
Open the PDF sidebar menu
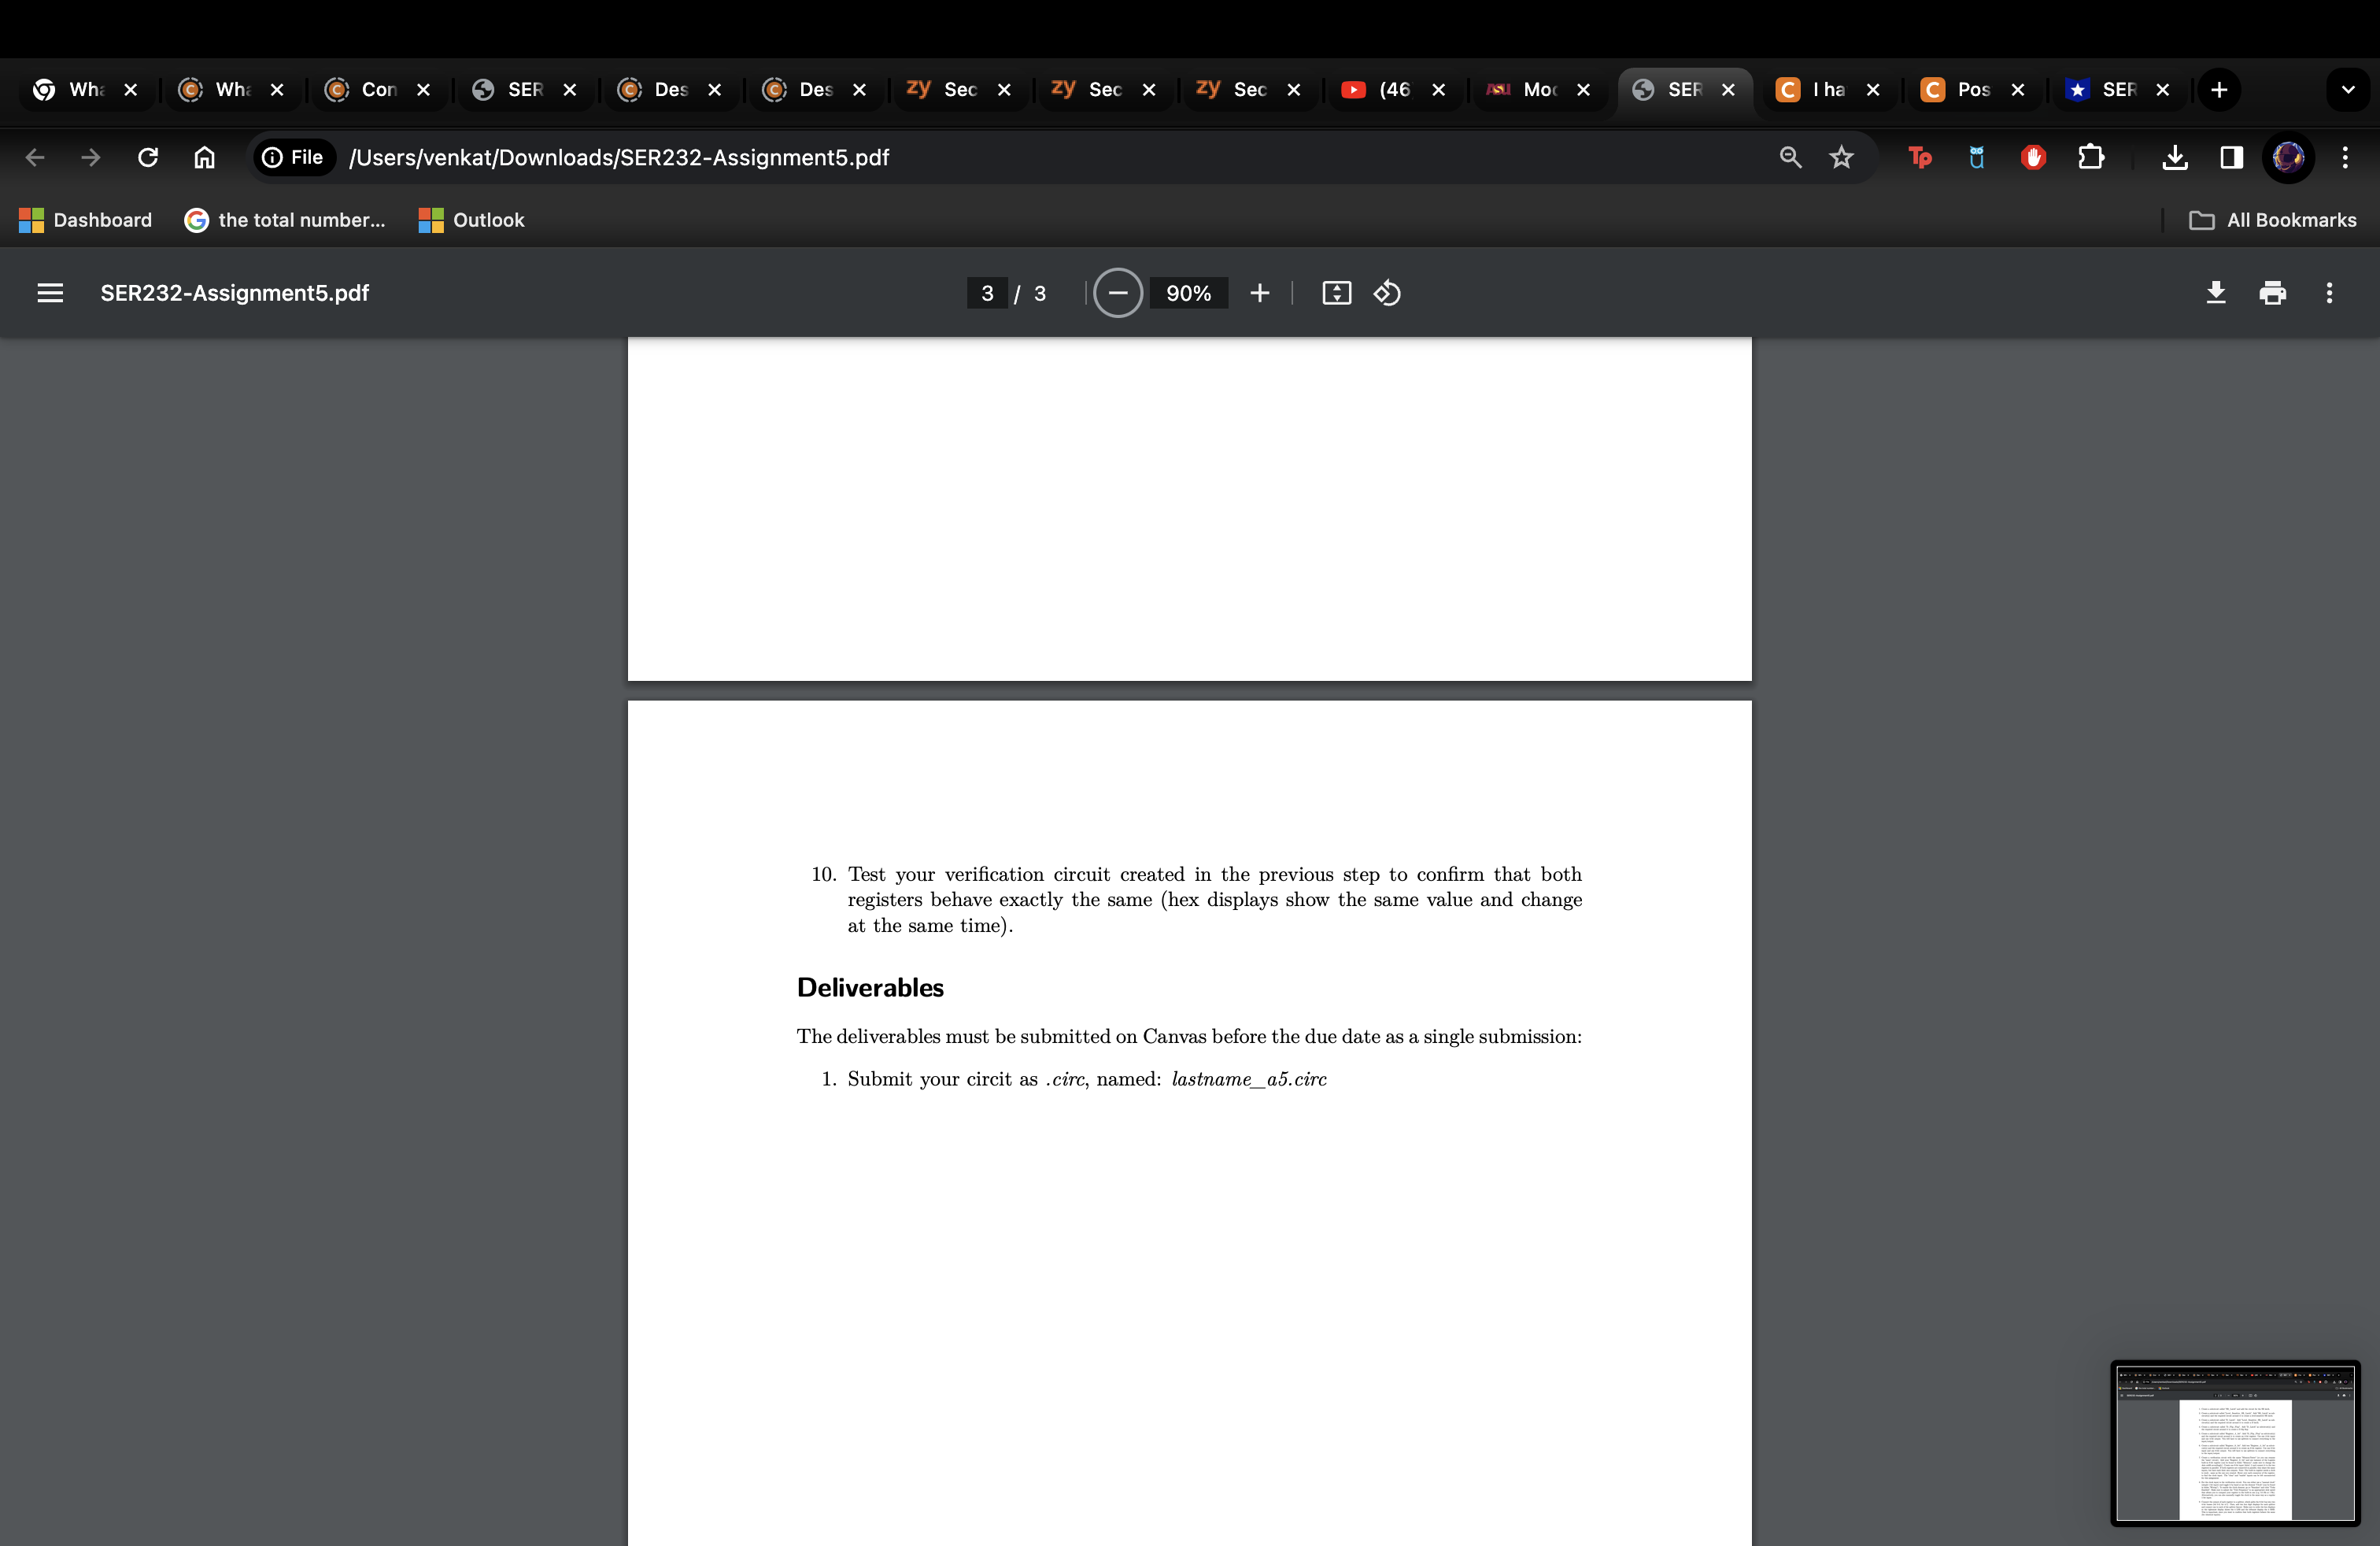pyautogui.click(x=49, y=292)
